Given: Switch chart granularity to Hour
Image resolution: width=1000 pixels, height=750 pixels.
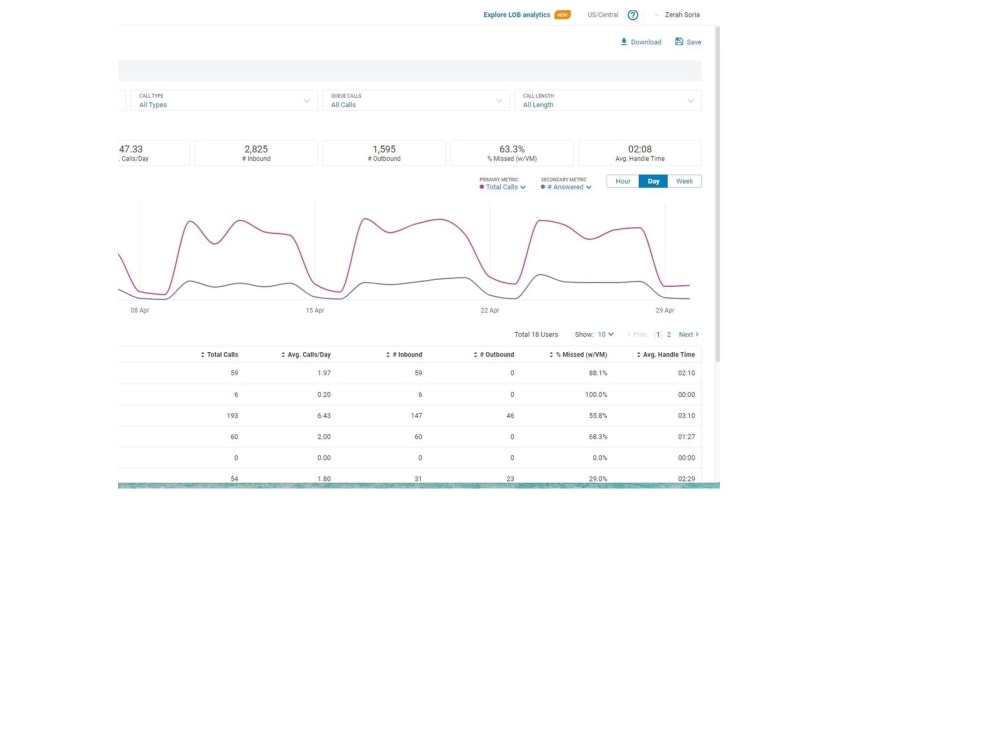Looking at the screenshot, I should pyautogui.click(x=622, y=181).
